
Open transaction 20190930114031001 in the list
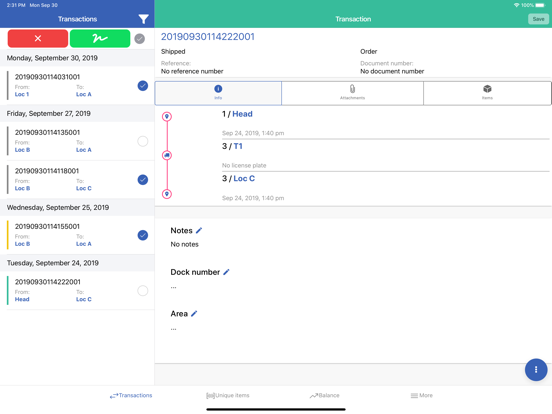pyautogui.click(x=77, y=86)
